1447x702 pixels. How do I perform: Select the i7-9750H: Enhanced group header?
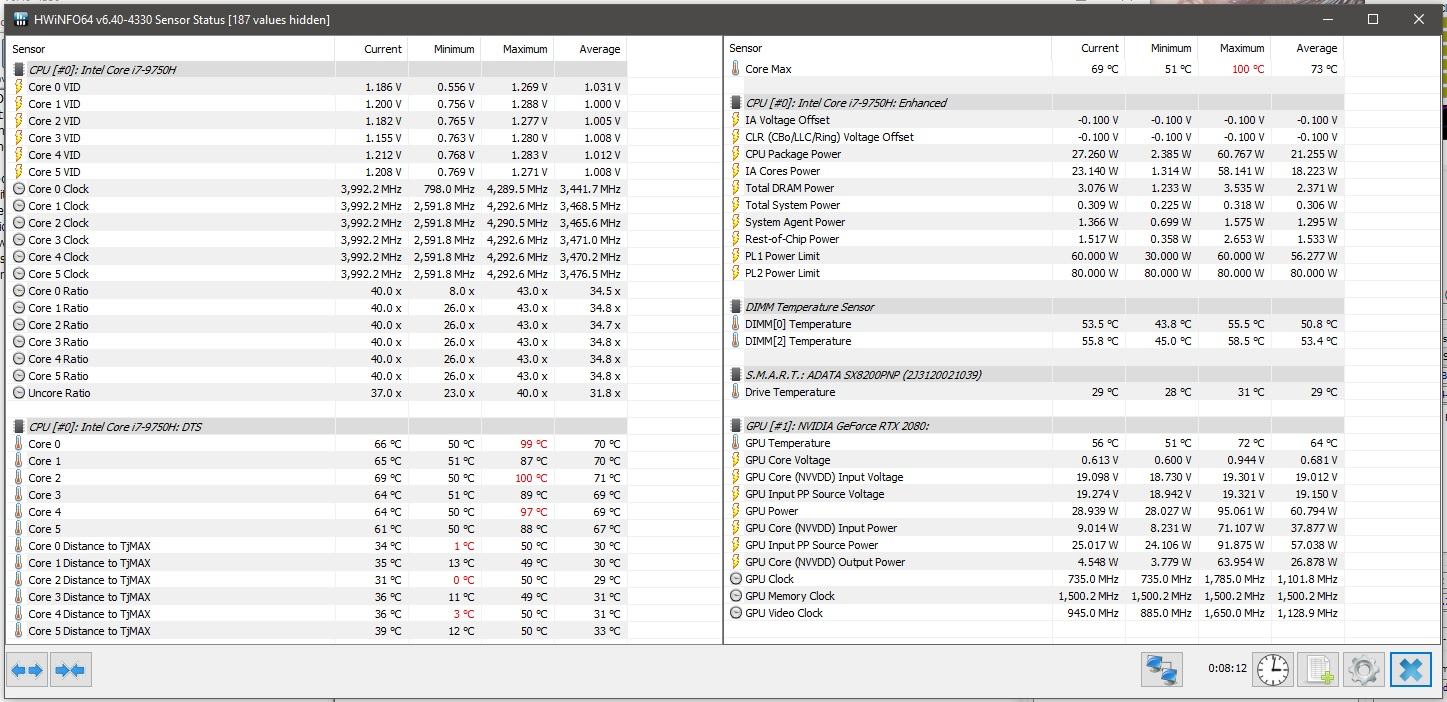[x=1034, y=103]
